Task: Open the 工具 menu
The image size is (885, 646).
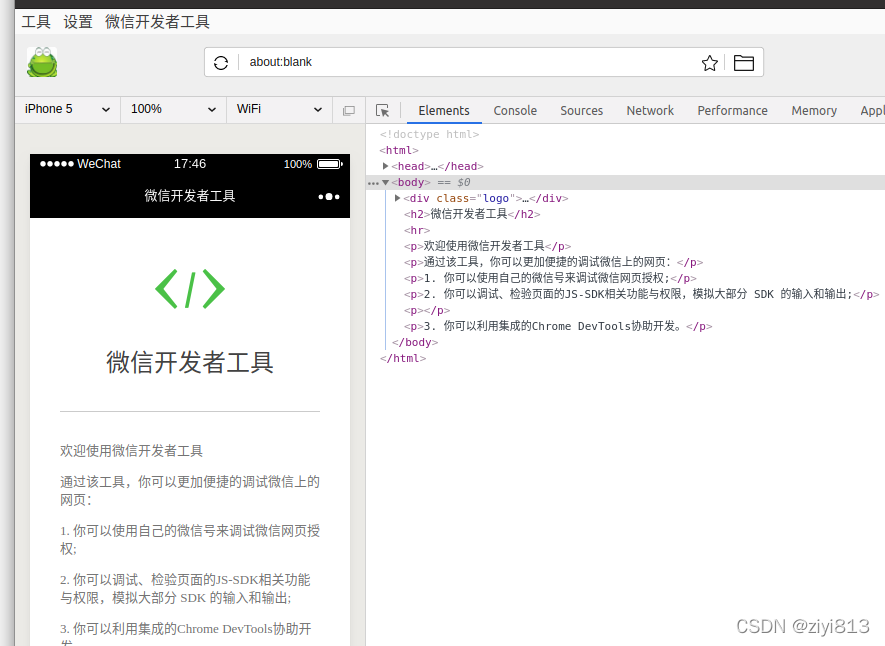Action: point(36,22)
